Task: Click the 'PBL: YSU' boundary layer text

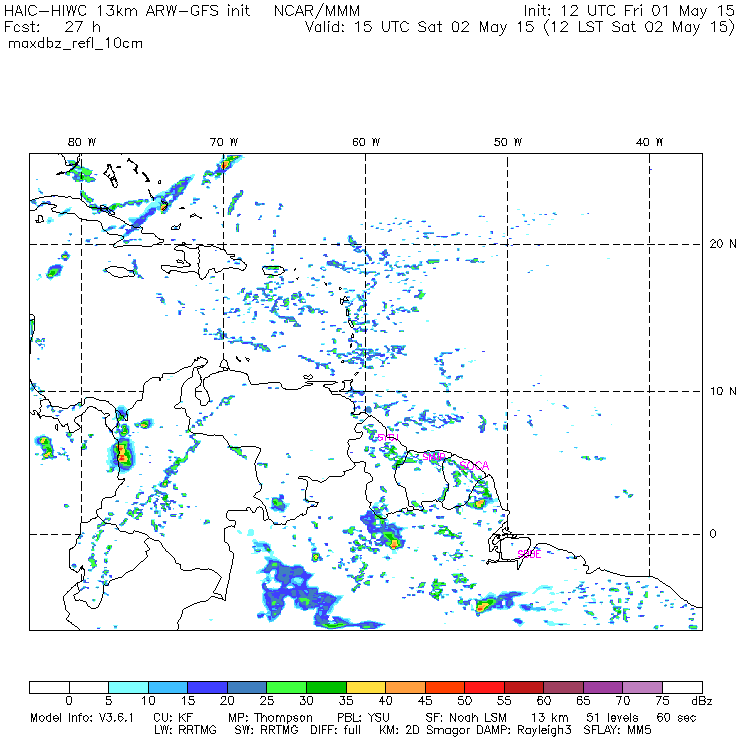Action: [x=363, y=718]
